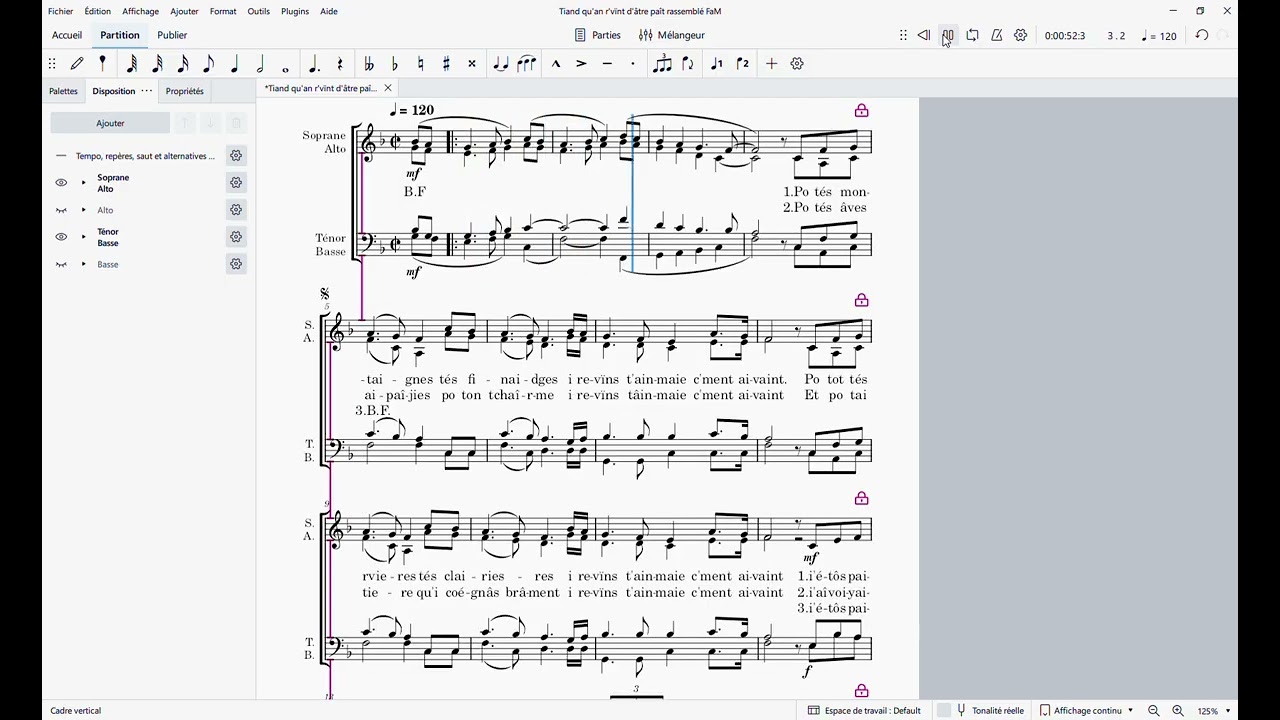Apply natural accidental
Viewport: 1280px width, 720px height.
[x=420, y=63]
